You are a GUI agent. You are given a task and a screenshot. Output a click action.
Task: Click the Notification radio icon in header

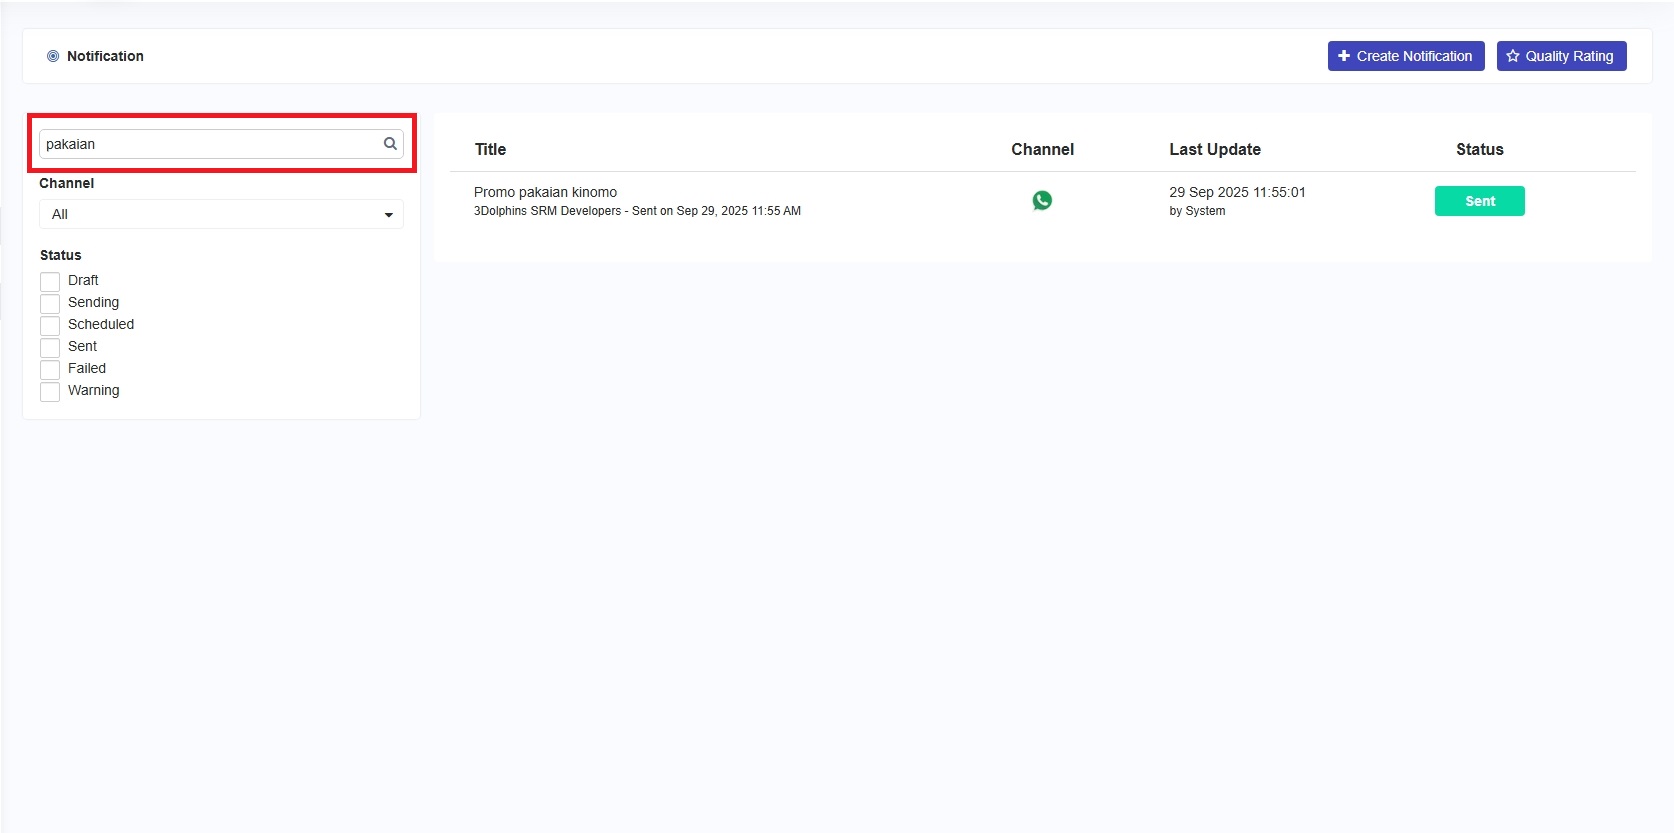tap(53, 56)
